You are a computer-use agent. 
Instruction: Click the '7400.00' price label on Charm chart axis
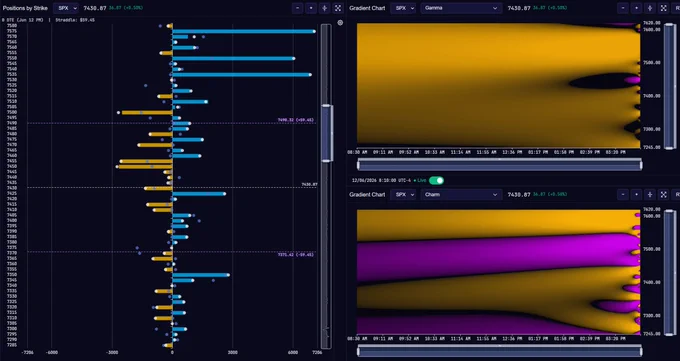pyautogui.click(x=651, y=282)
